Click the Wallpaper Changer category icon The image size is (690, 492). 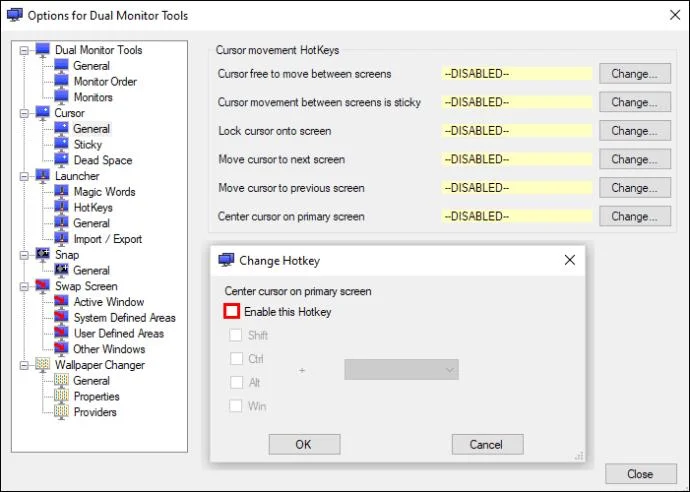coord(43,365)
